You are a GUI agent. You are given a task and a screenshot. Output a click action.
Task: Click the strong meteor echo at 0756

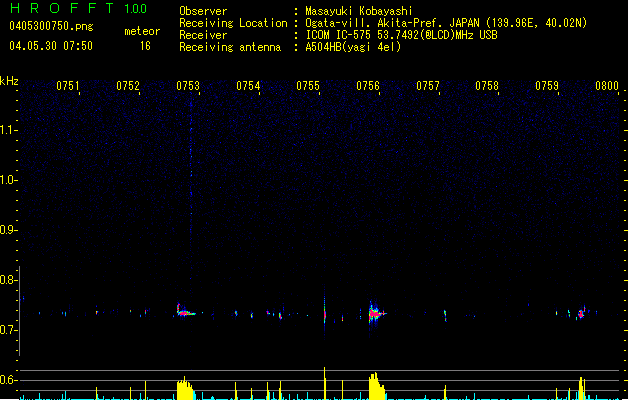click(375, 313)
